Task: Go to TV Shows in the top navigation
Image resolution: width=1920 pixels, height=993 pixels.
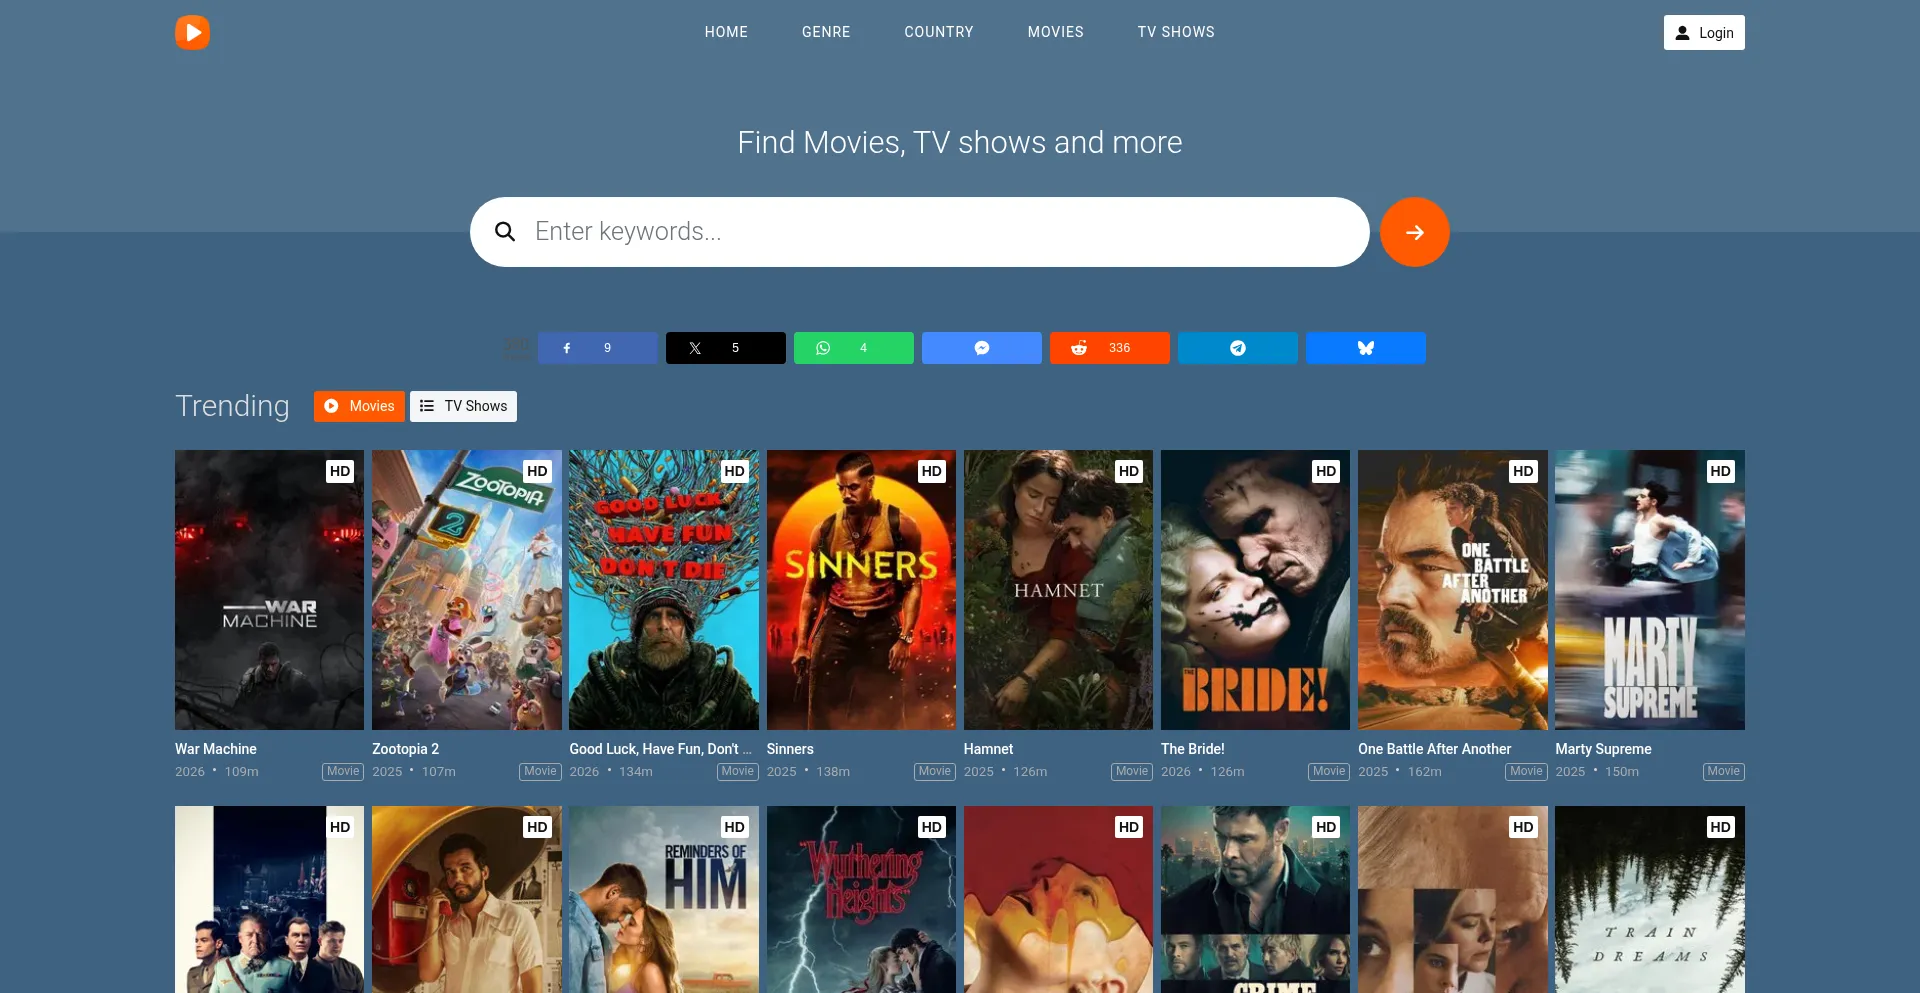Action: click(1176, 32)
